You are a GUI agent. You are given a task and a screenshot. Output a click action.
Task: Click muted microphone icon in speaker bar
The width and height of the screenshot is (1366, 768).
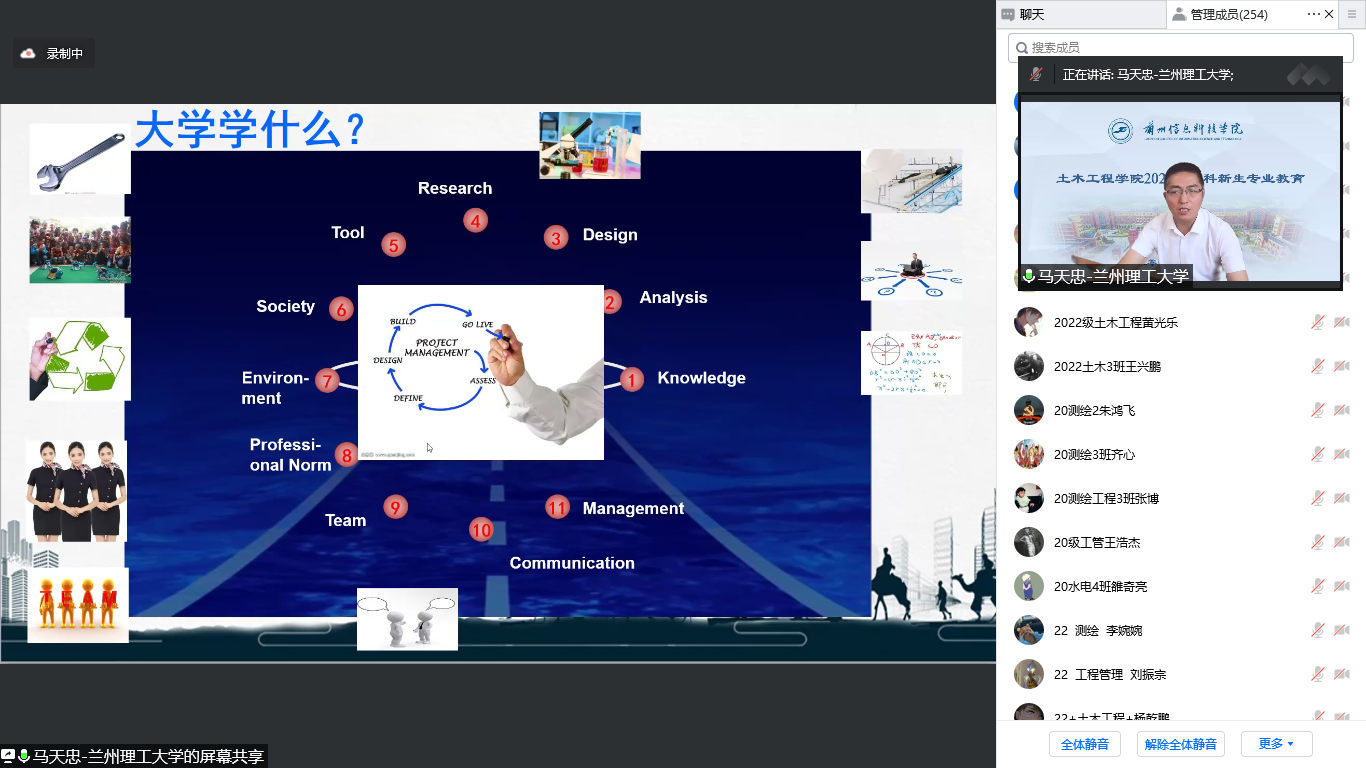click(x=1037, y=74)
